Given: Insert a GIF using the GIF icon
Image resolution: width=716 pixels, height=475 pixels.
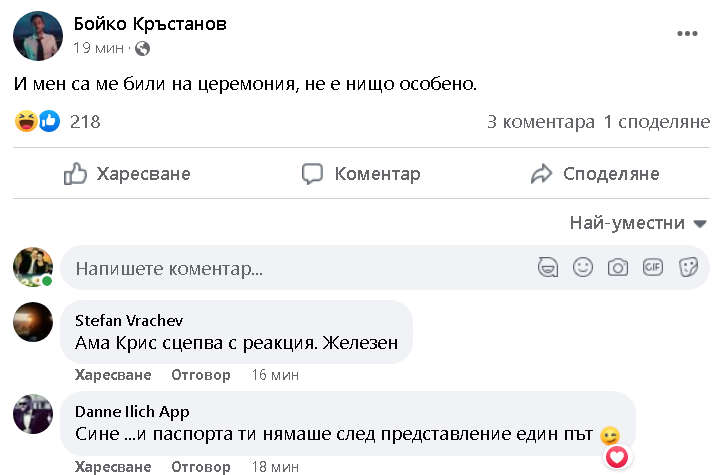Looking at the screenshot, I should click(653, 267).
